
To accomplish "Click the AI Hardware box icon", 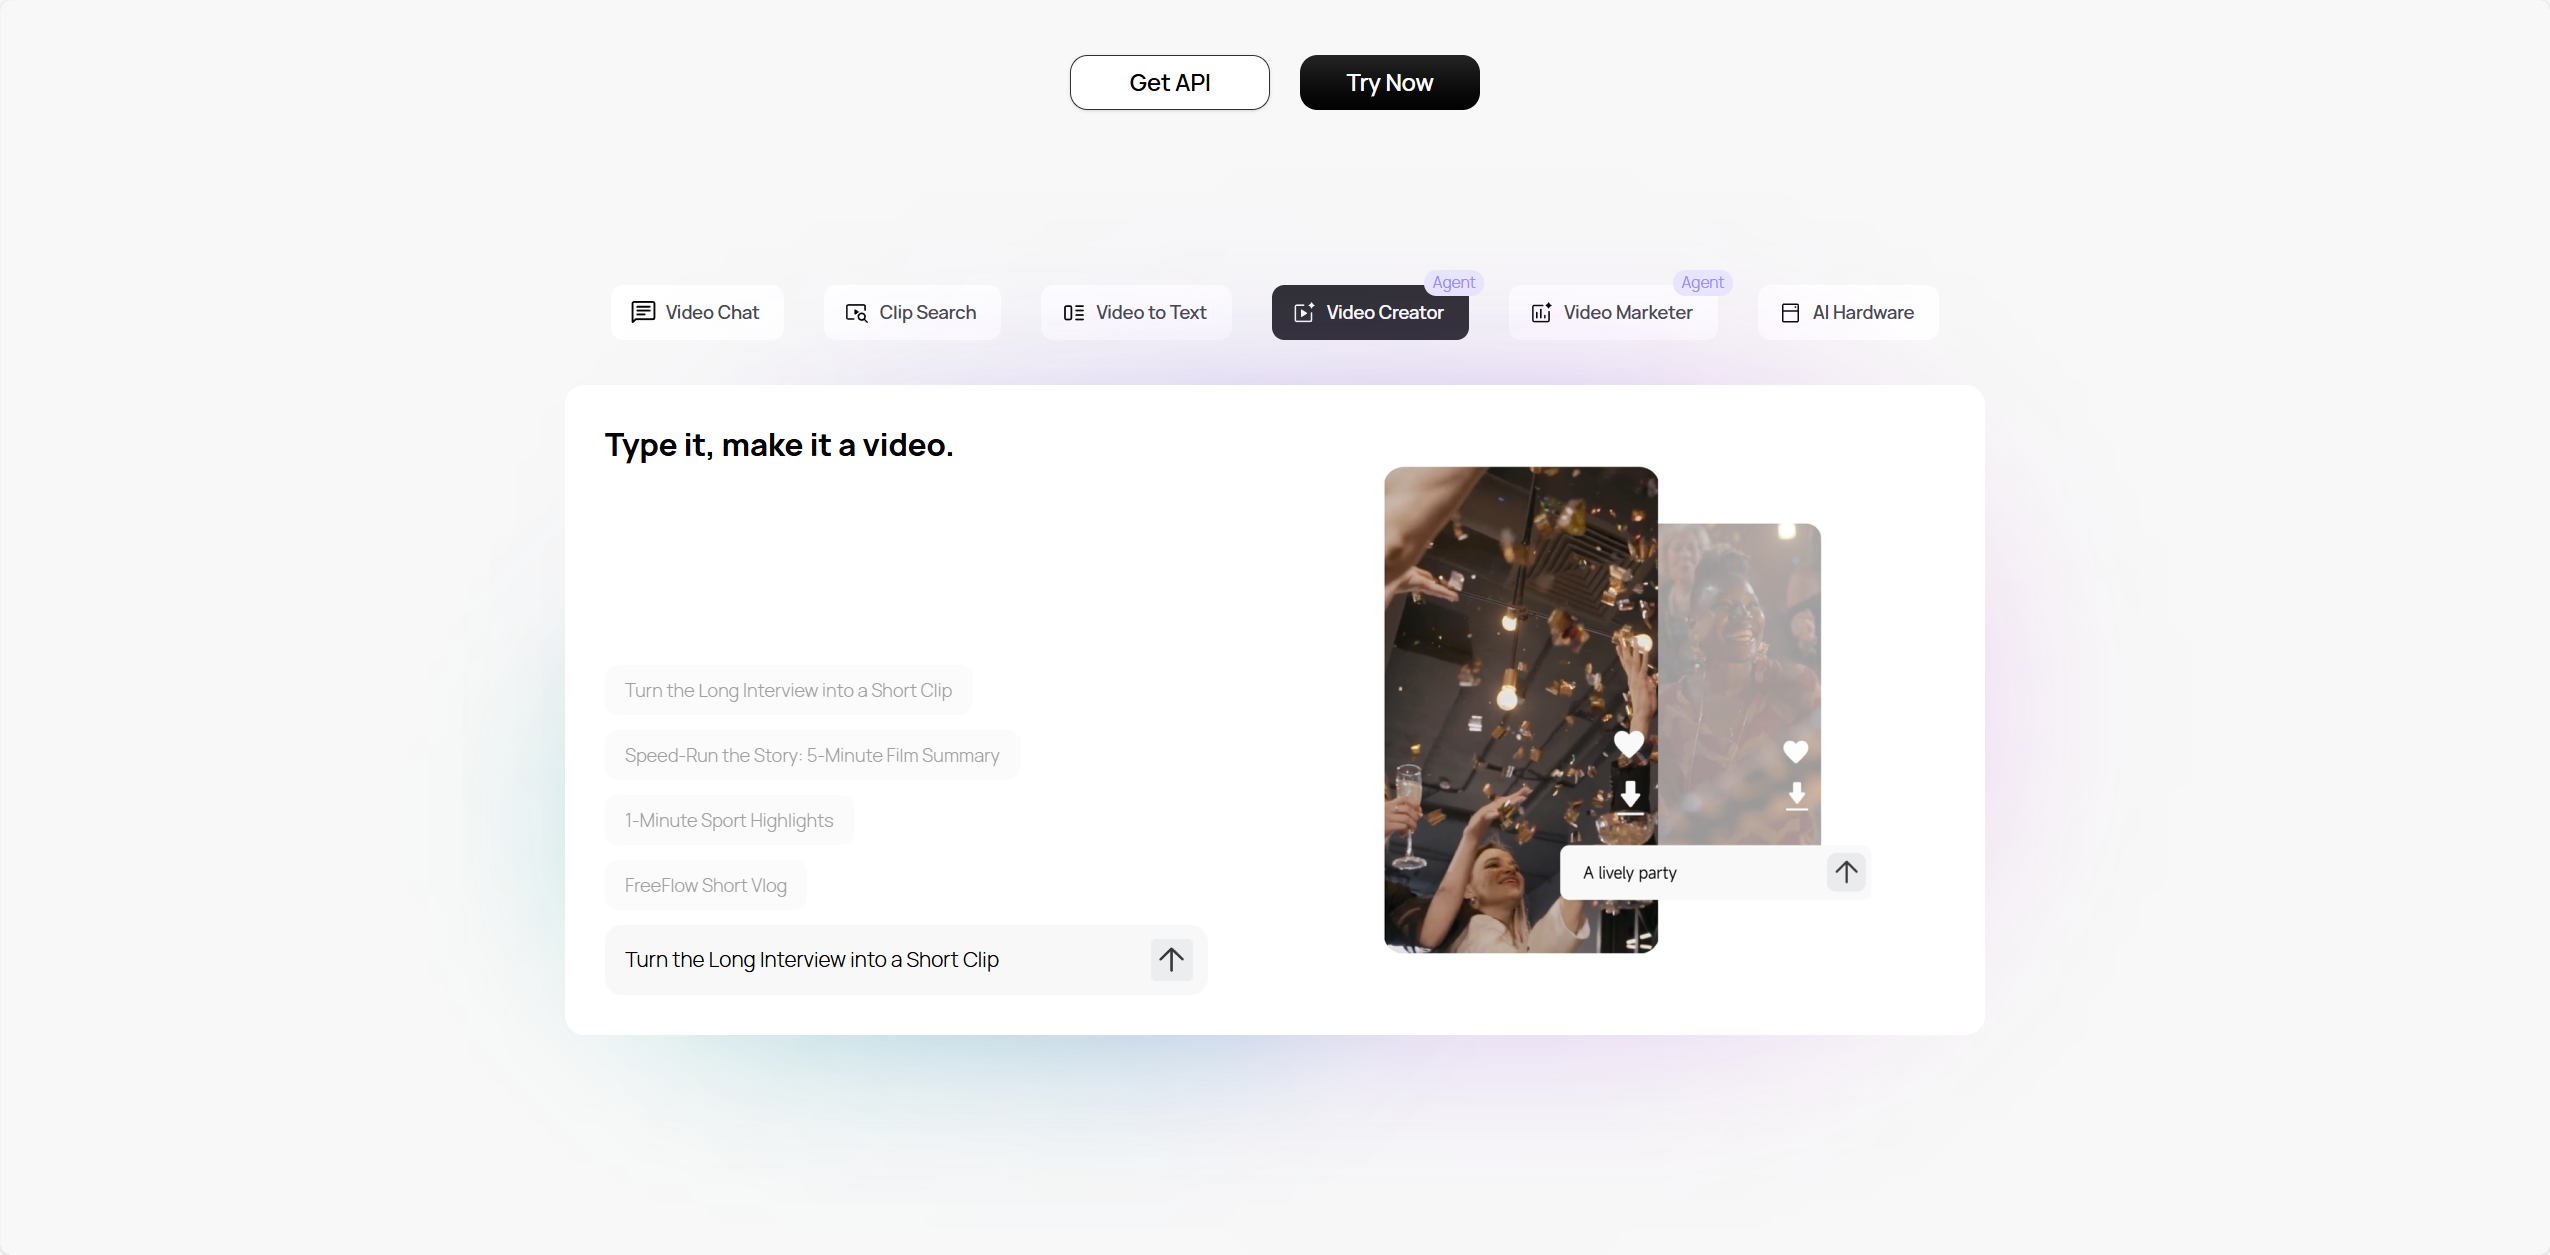I will click(1790, 313).
